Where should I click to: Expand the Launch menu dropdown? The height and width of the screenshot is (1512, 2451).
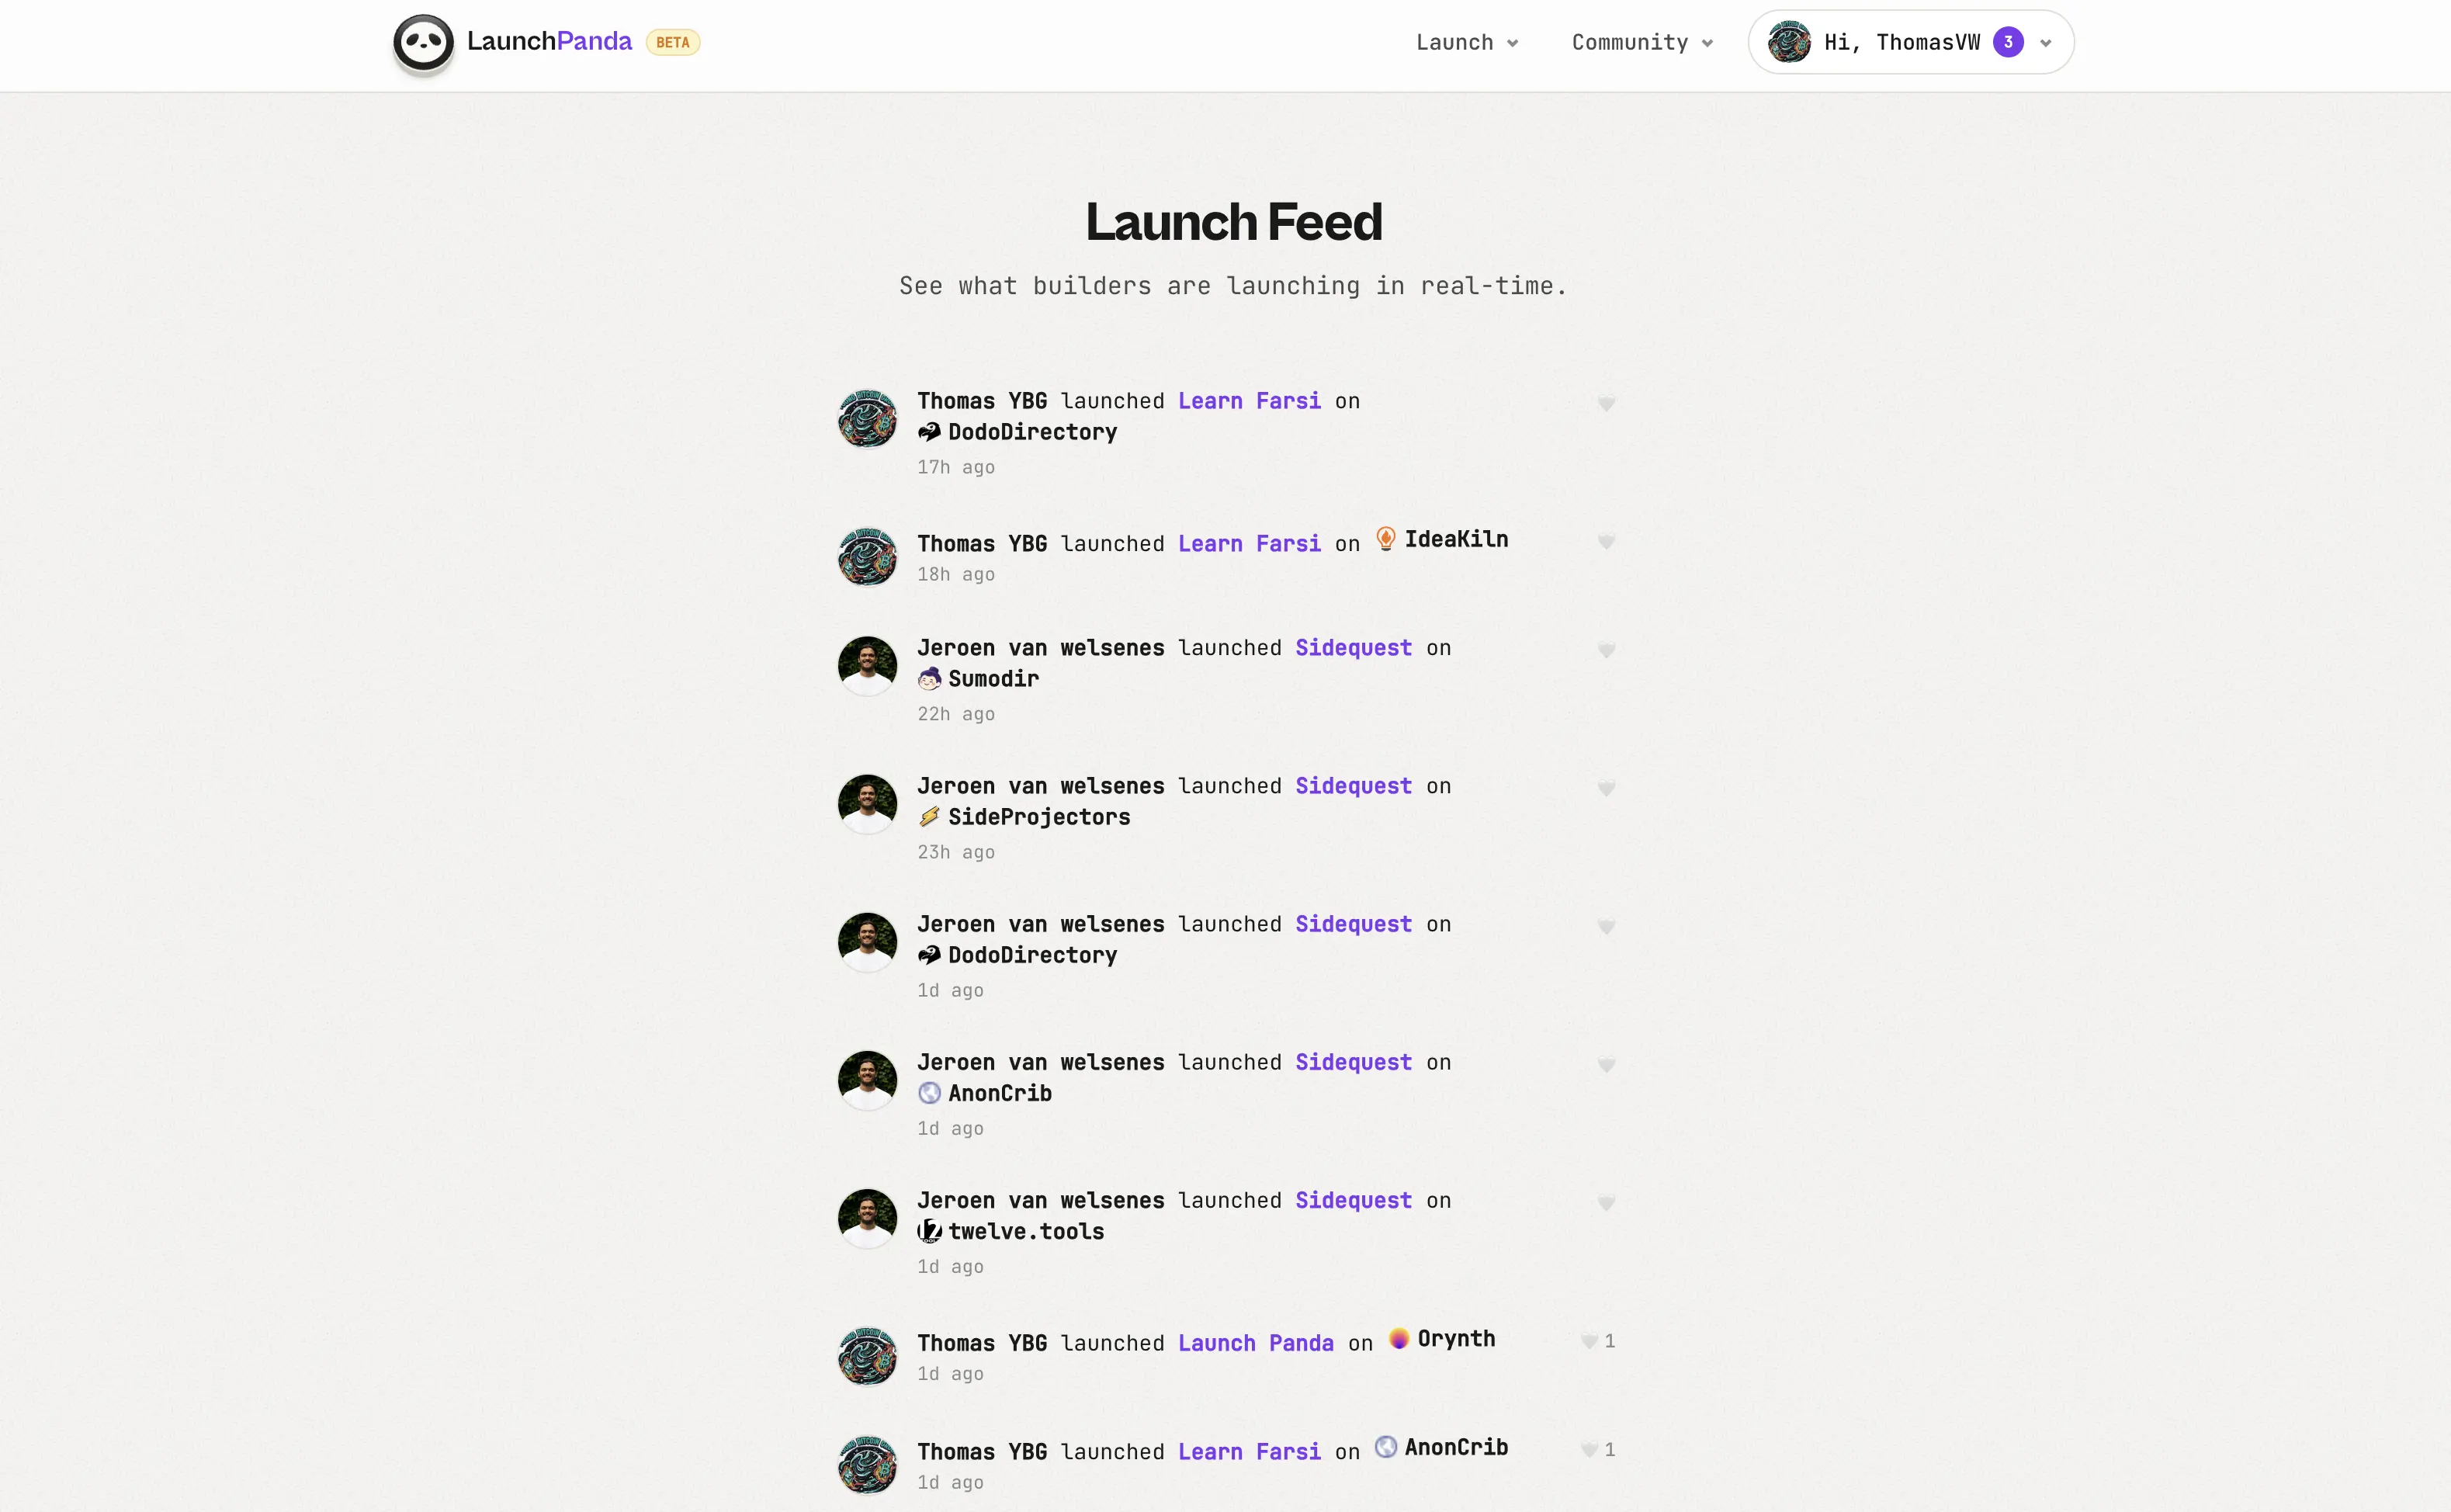pyautogui.click(x=1466, y=43)
